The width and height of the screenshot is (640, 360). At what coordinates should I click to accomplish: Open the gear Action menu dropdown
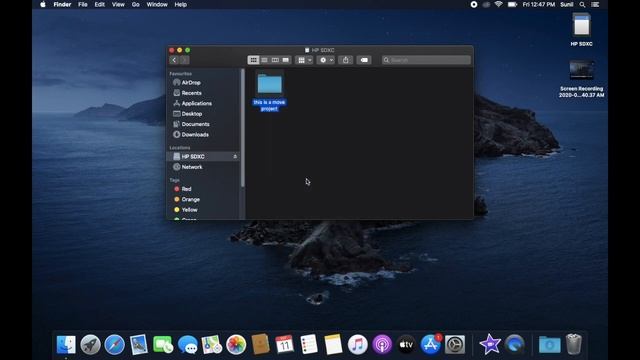pyautogui.click(x=326, y=60)
